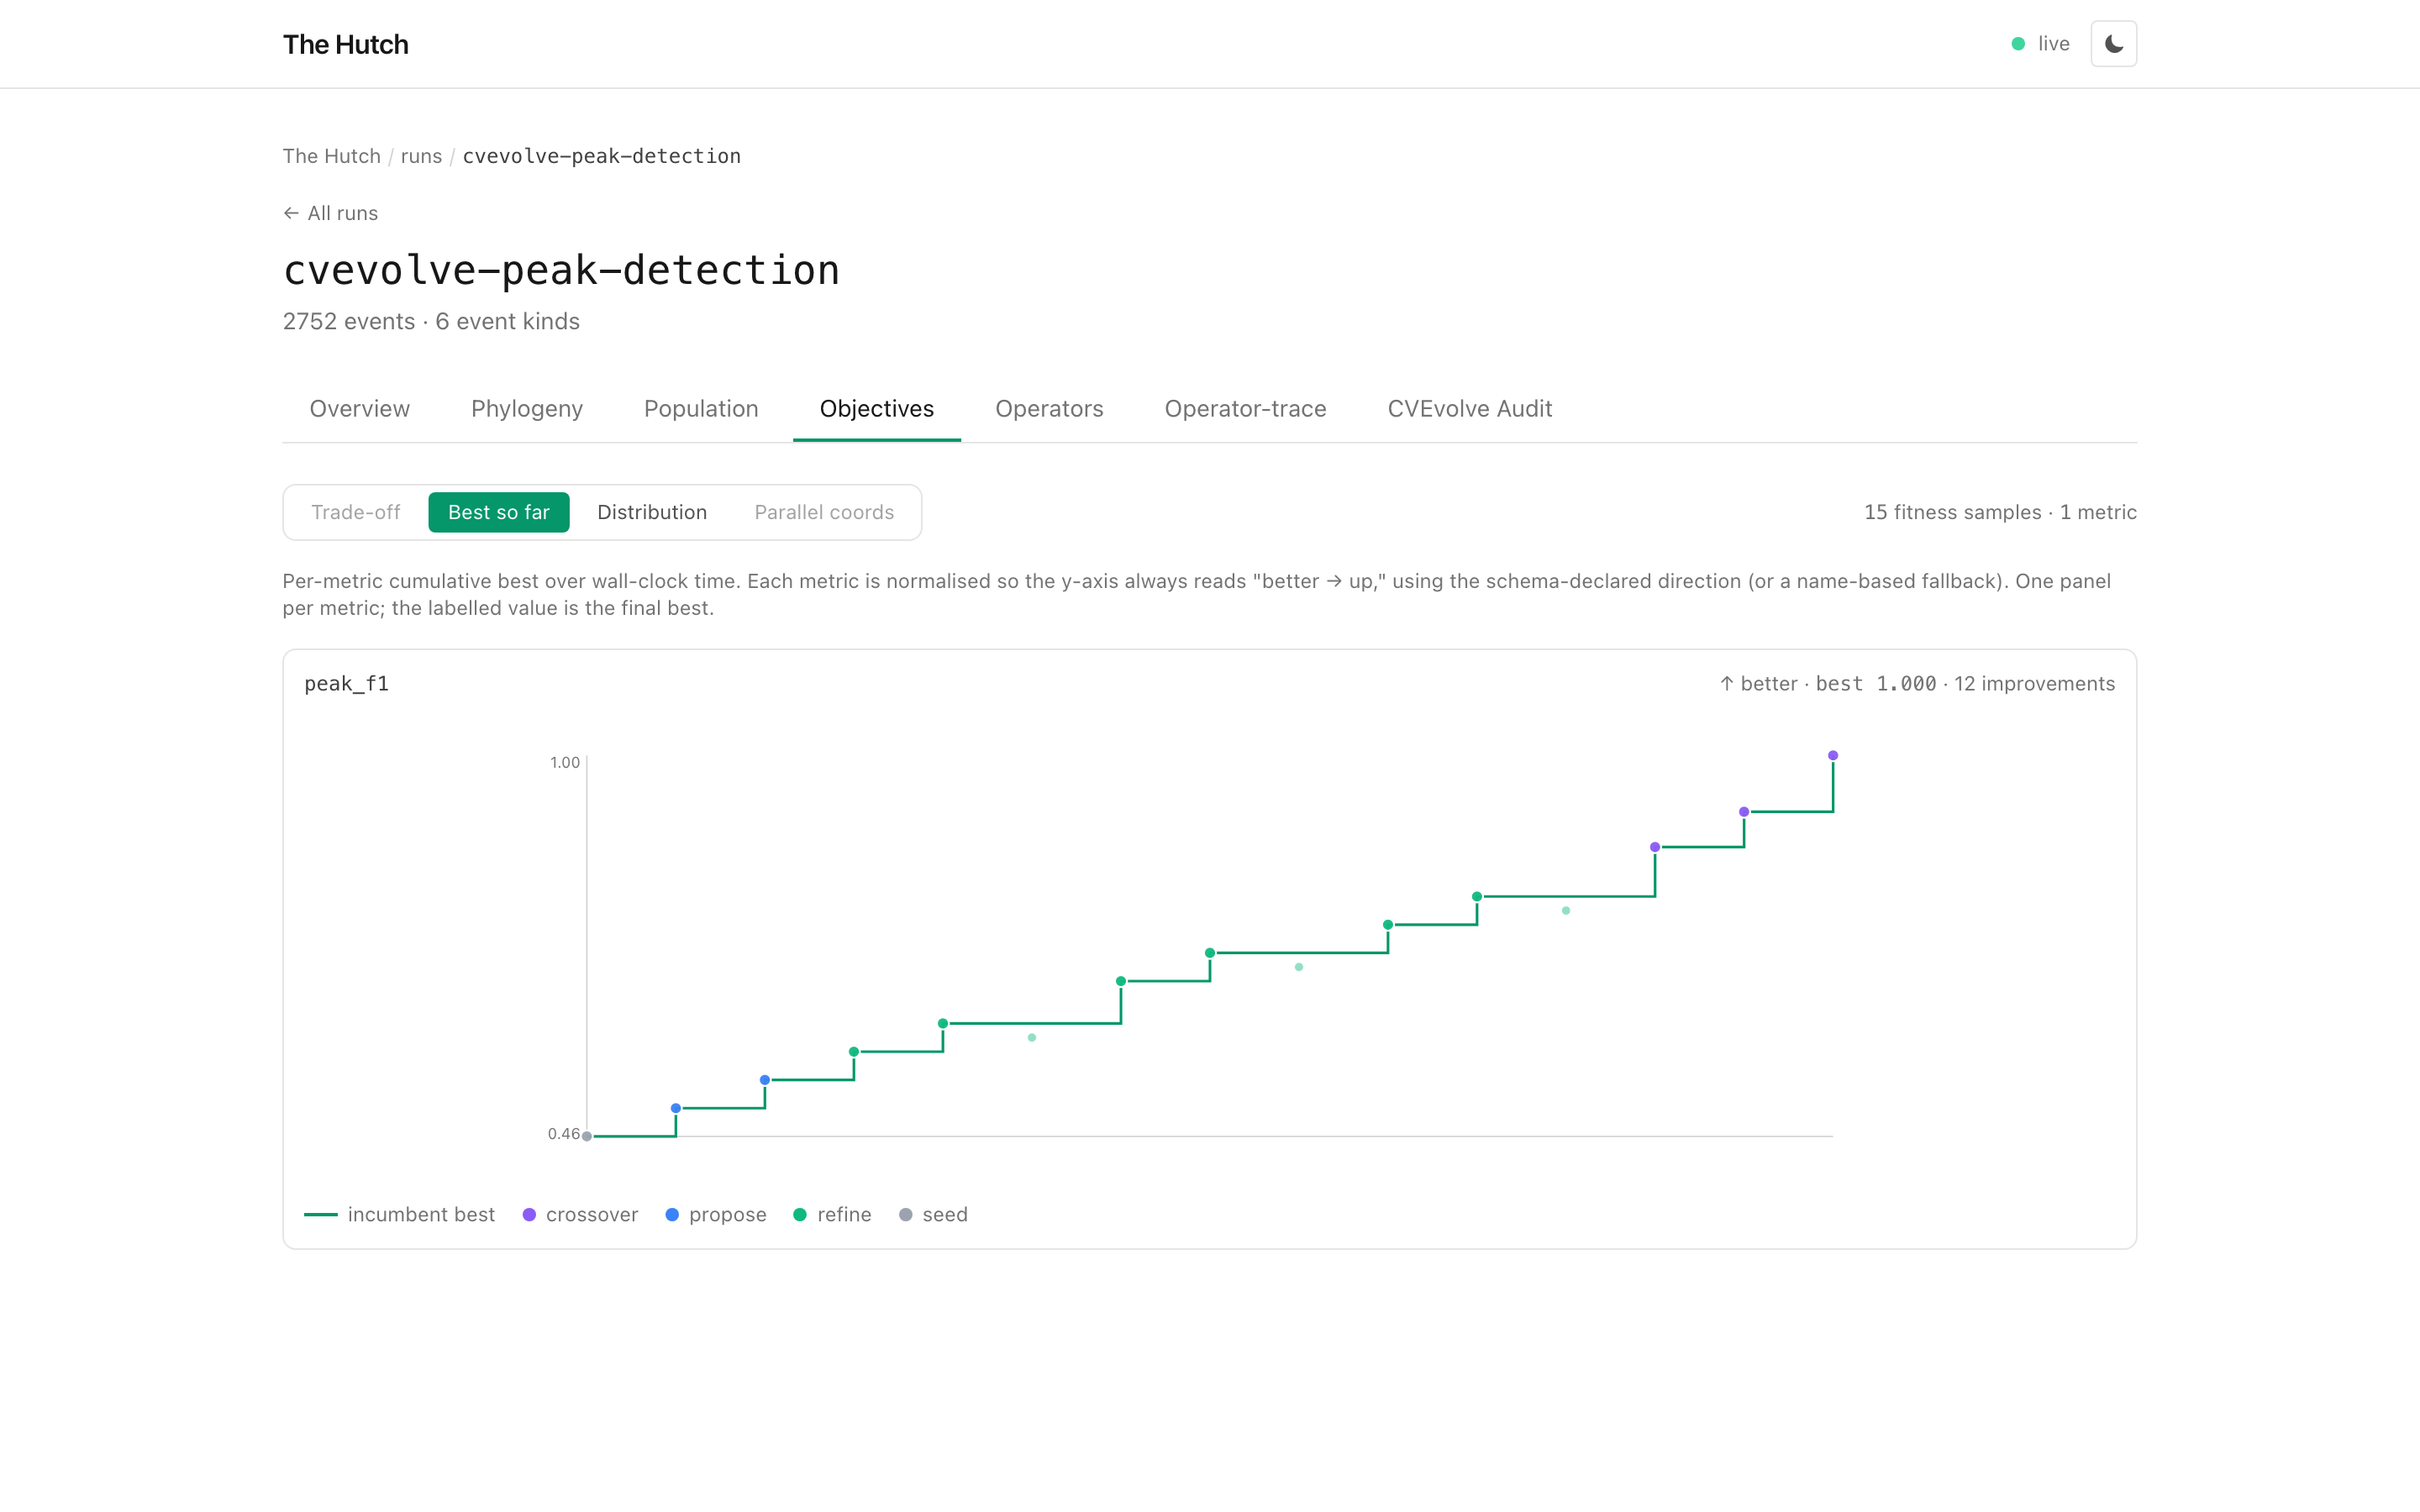Click the final topmost crossover point
Image resolution: width=2420 pixels, height=1512 pixels.
coord(1833,755)
